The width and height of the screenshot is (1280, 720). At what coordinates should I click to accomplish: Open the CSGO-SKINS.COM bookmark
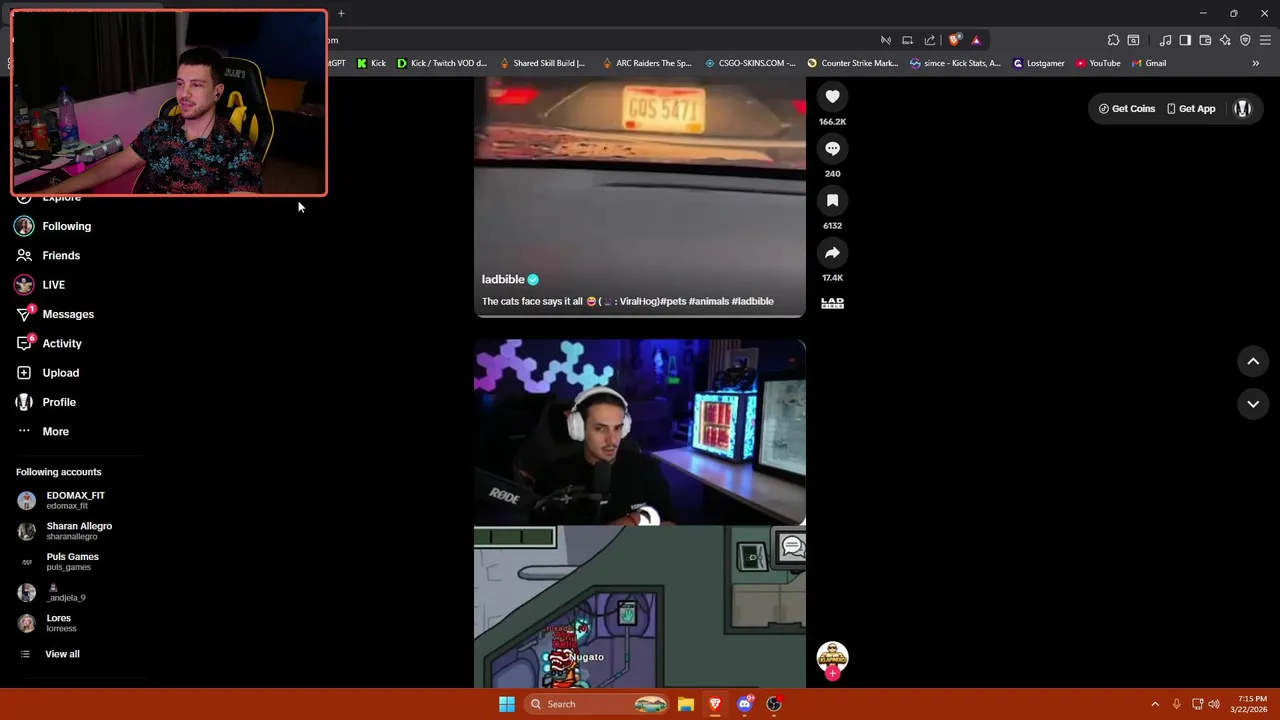point(750,63)
